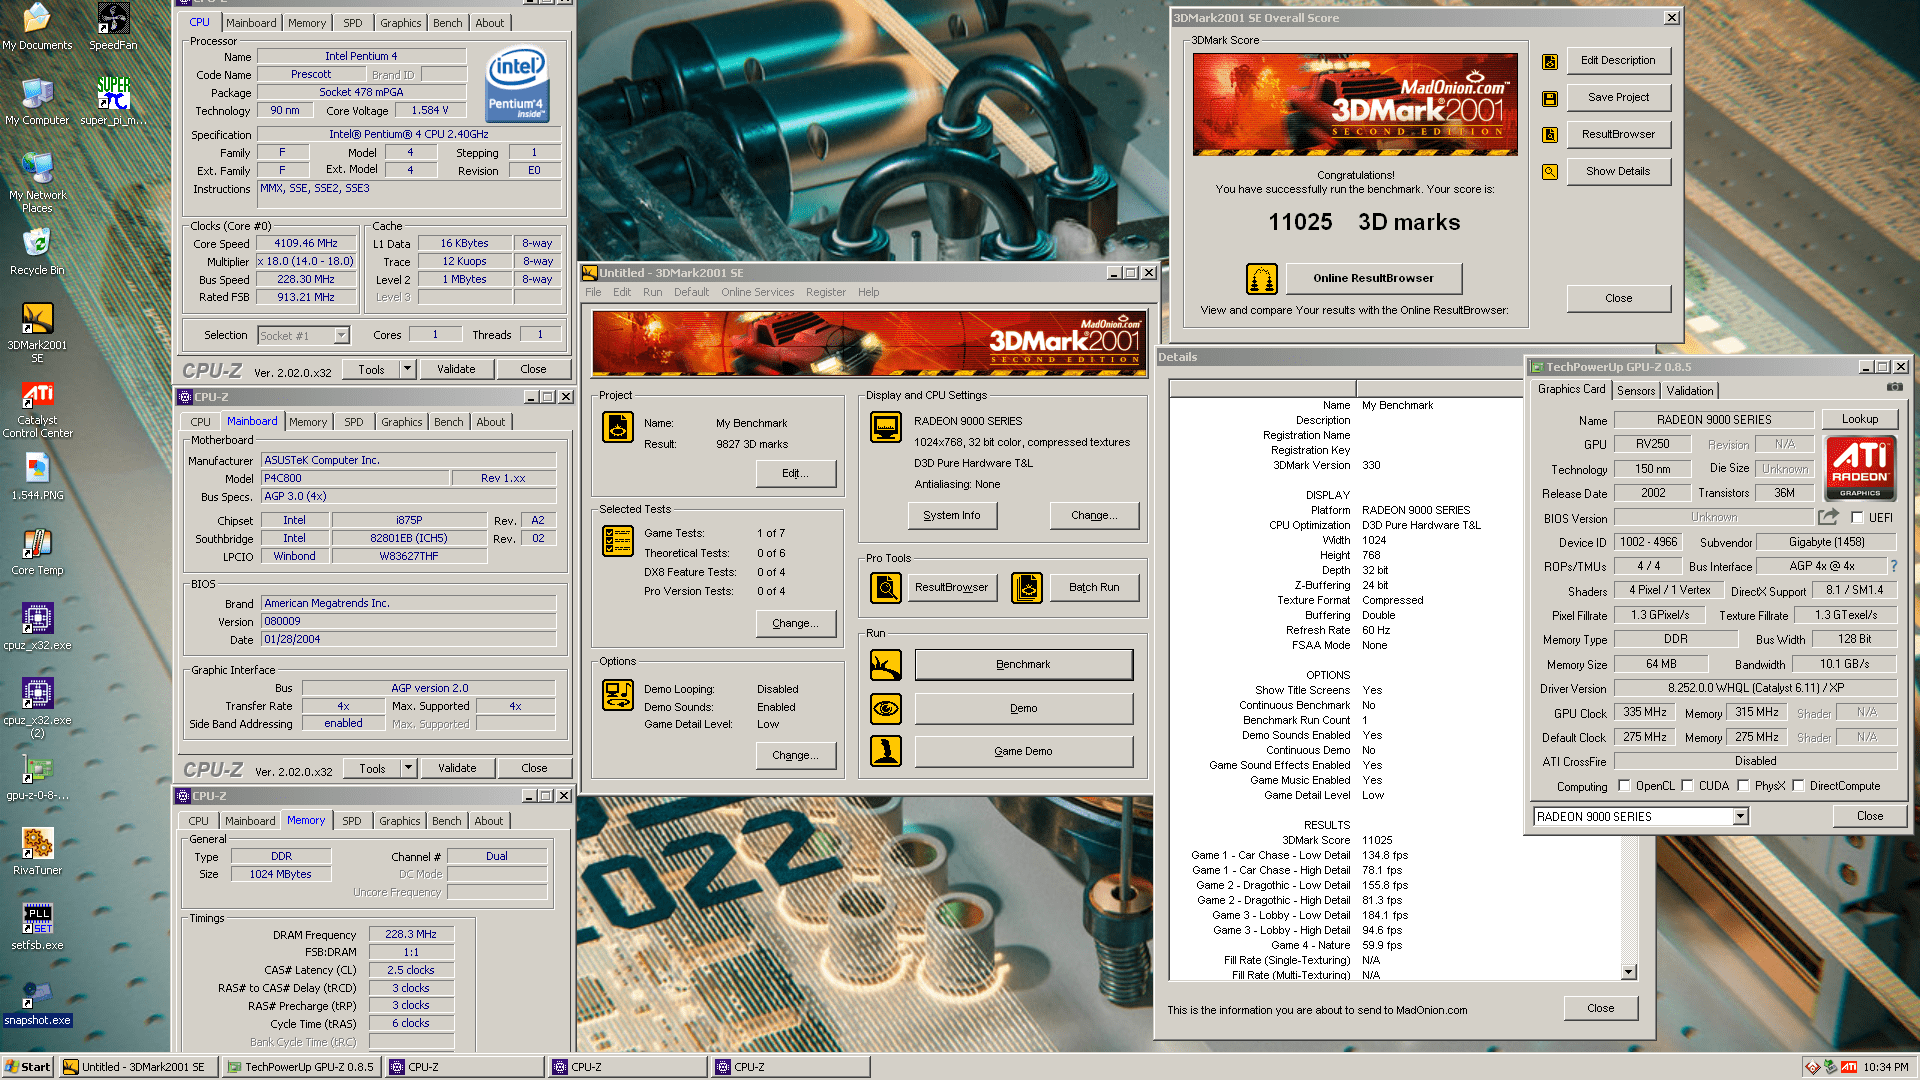
Task: Click the Demo eye icon in 3DMark2001
Action: [x=886, y=709]
